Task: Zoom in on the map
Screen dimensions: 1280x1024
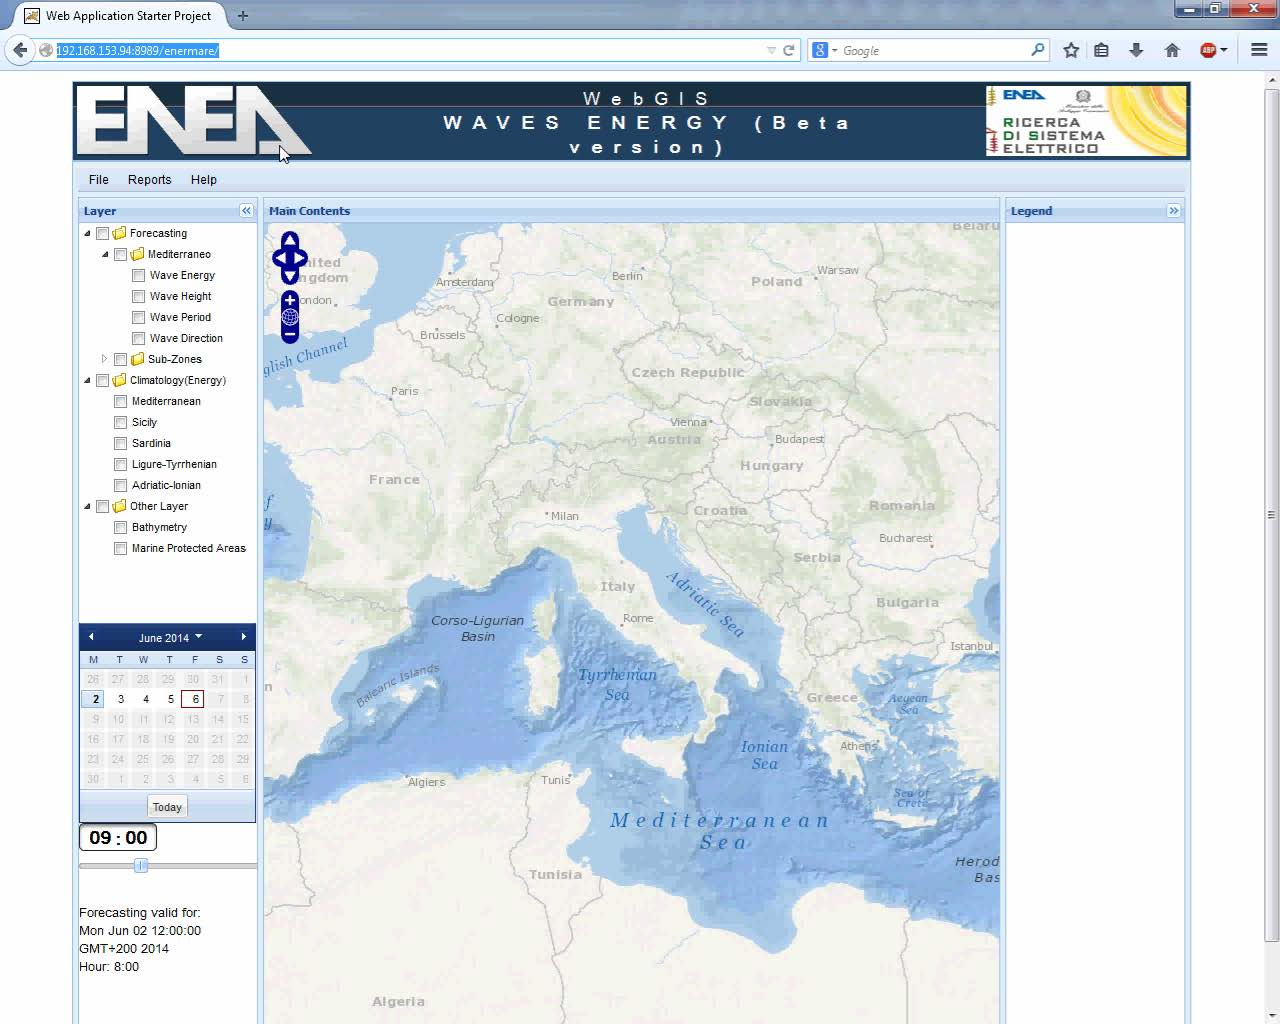Action: tap(290, 300)
